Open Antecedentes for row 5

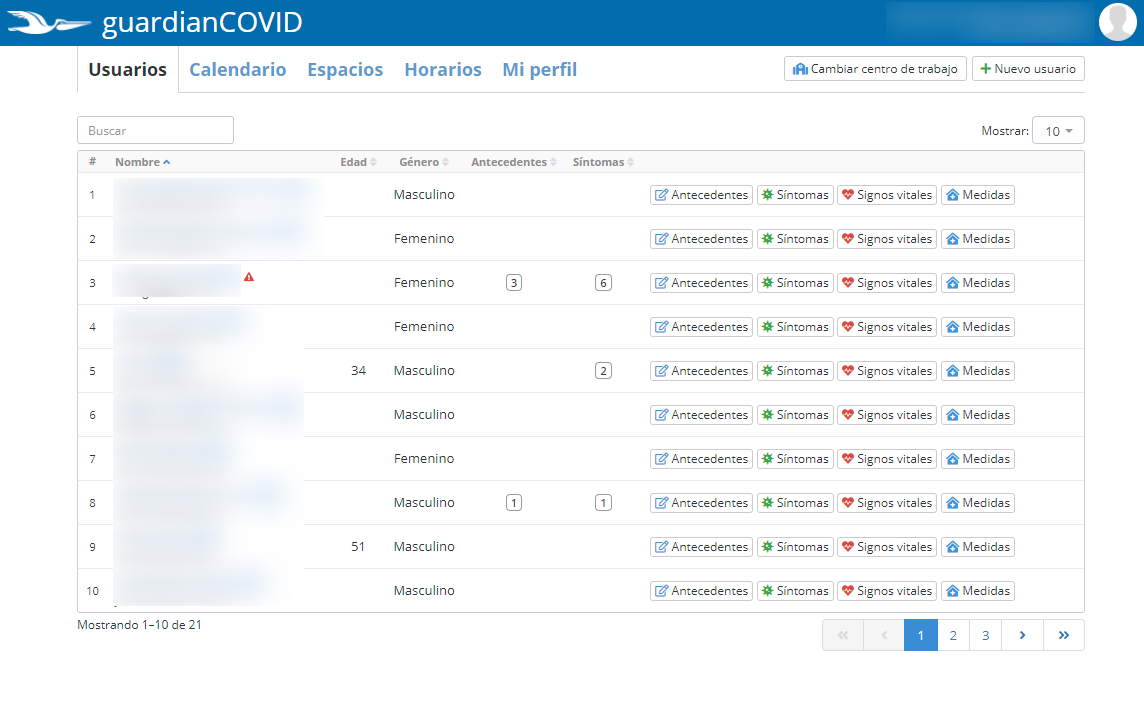(701, 371)
